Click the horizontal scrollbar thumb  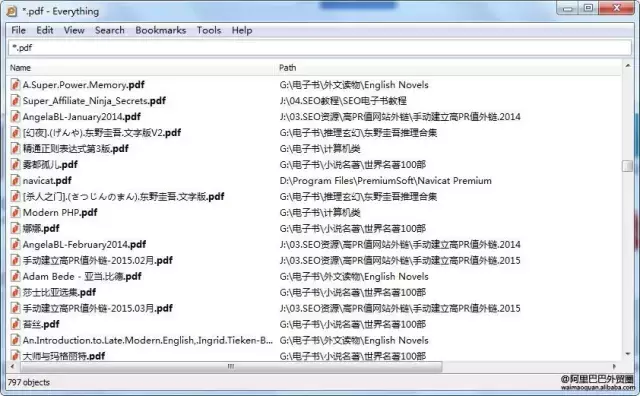coord(231,367)
